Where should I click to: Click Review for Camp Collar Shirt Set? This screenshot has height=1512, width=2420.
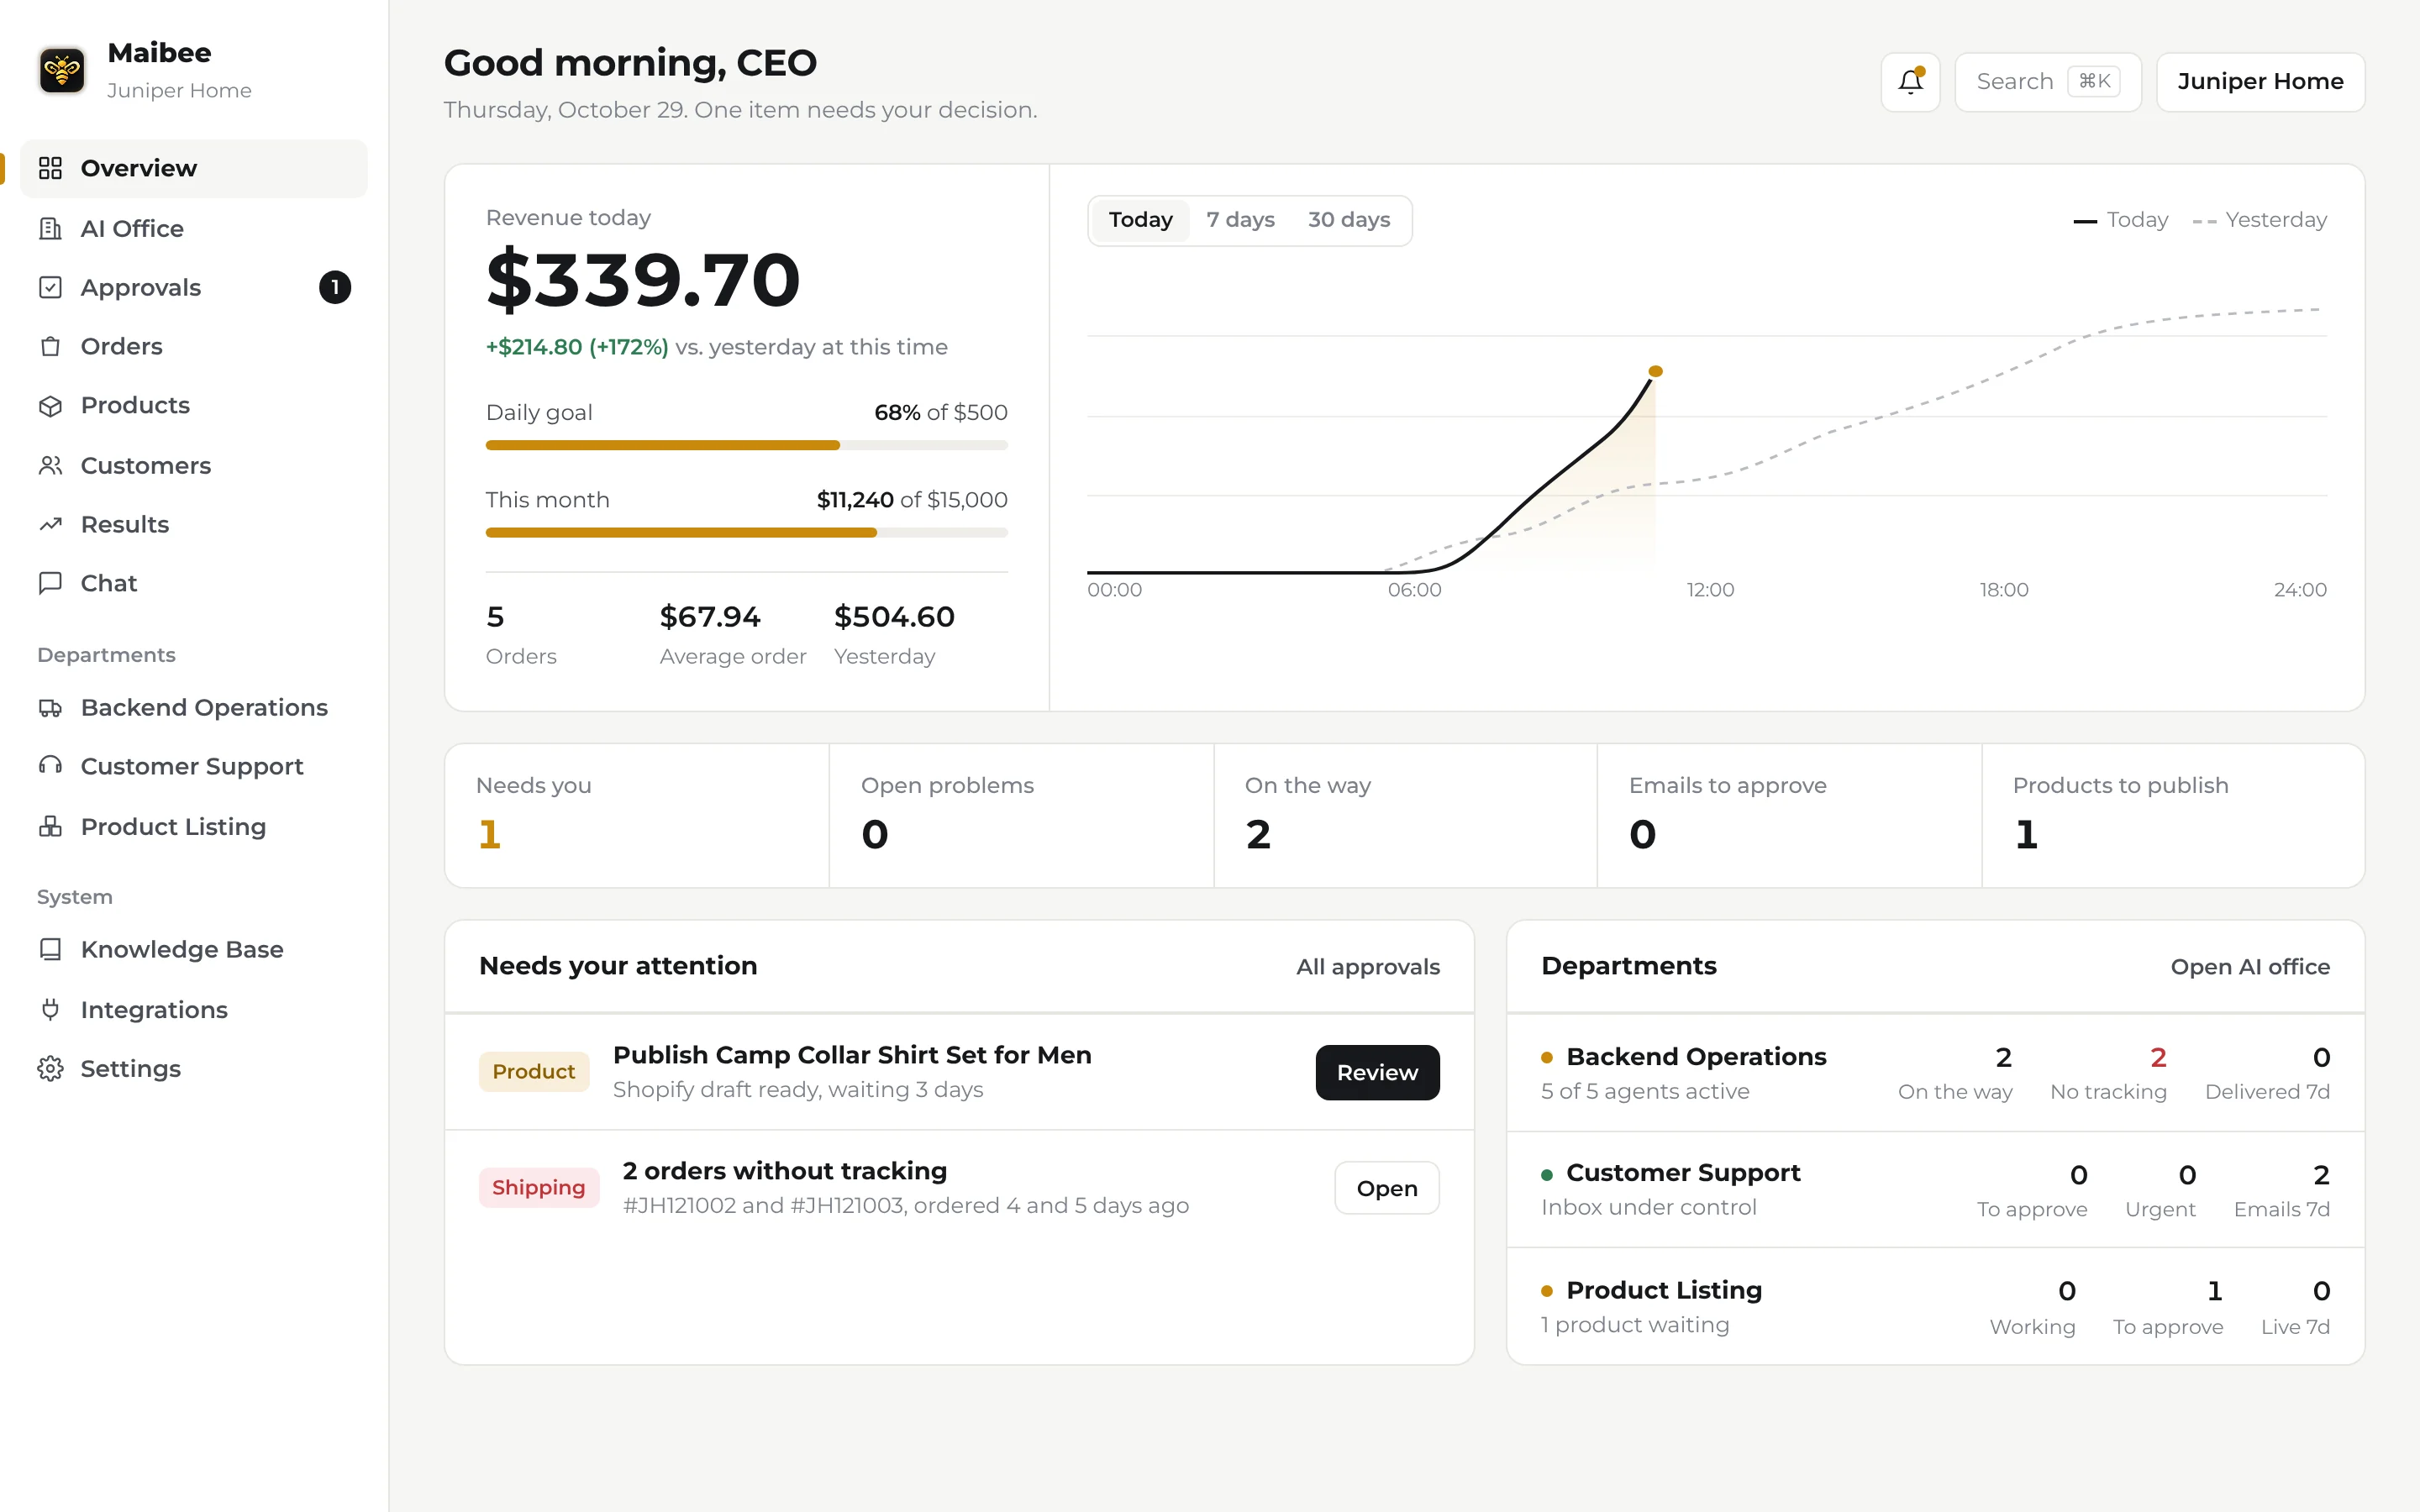[1377, 1072]
